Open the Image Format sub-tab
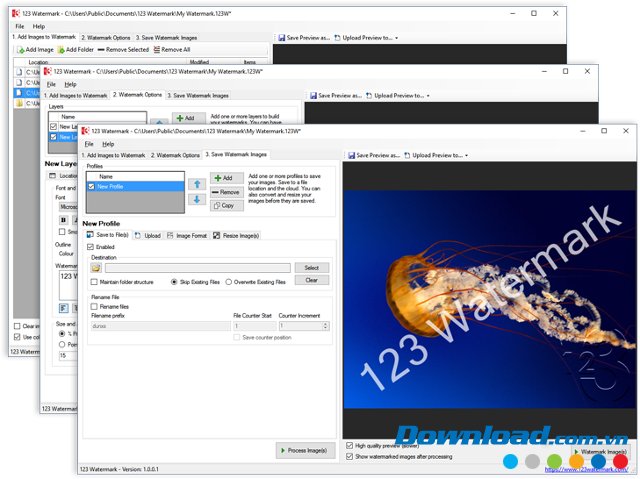The height and width of the screenshot is (479, 640). (x=187, y=235)
